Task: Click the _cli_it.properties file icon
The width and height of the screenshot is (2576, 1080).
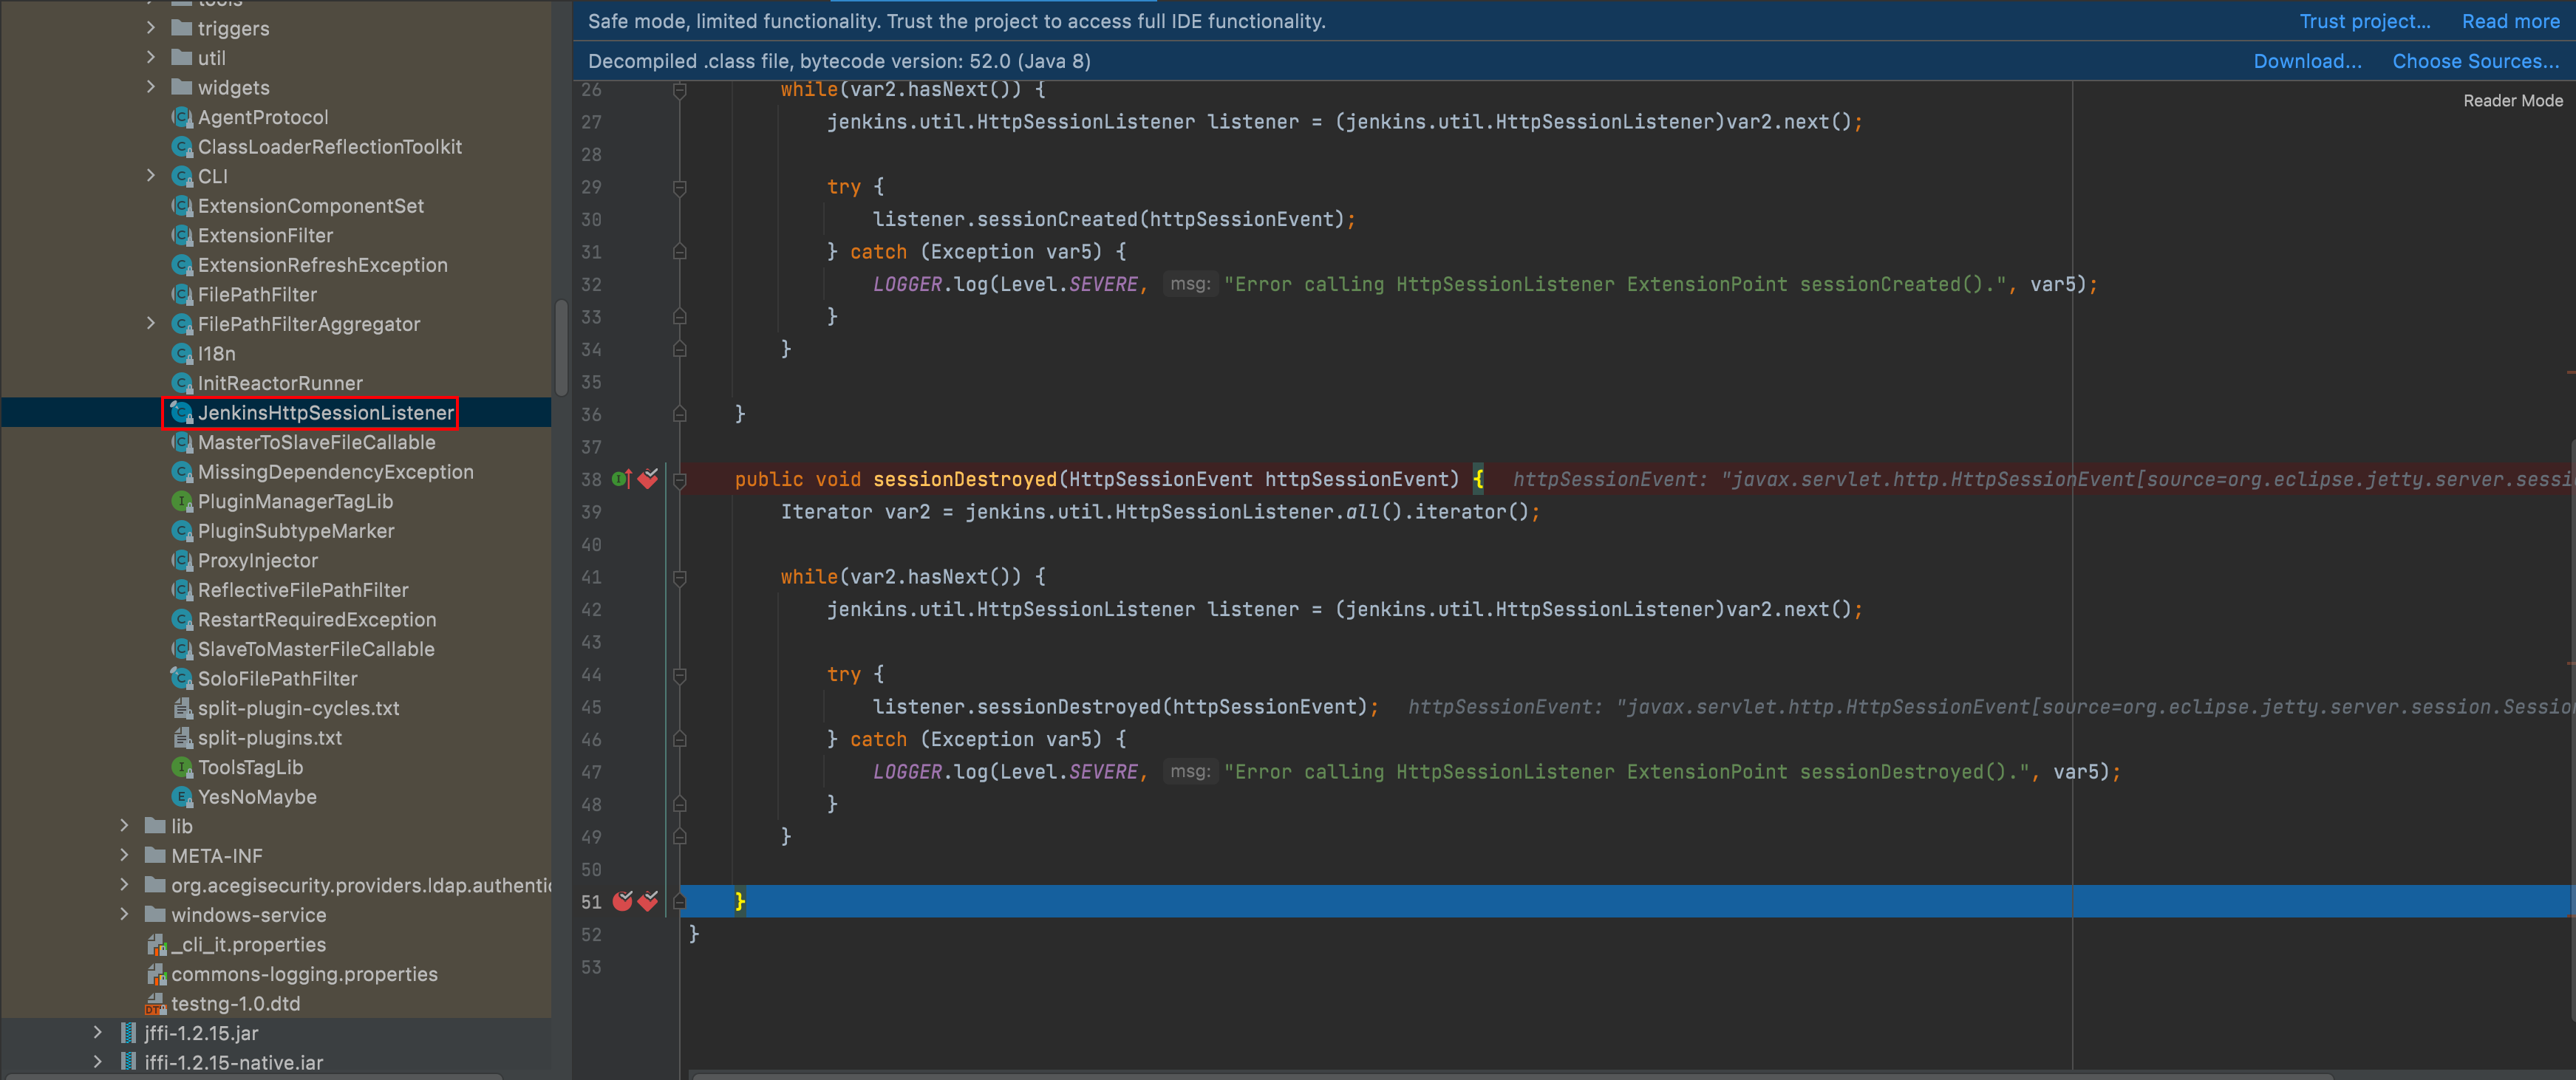Action: click(155, 944)
